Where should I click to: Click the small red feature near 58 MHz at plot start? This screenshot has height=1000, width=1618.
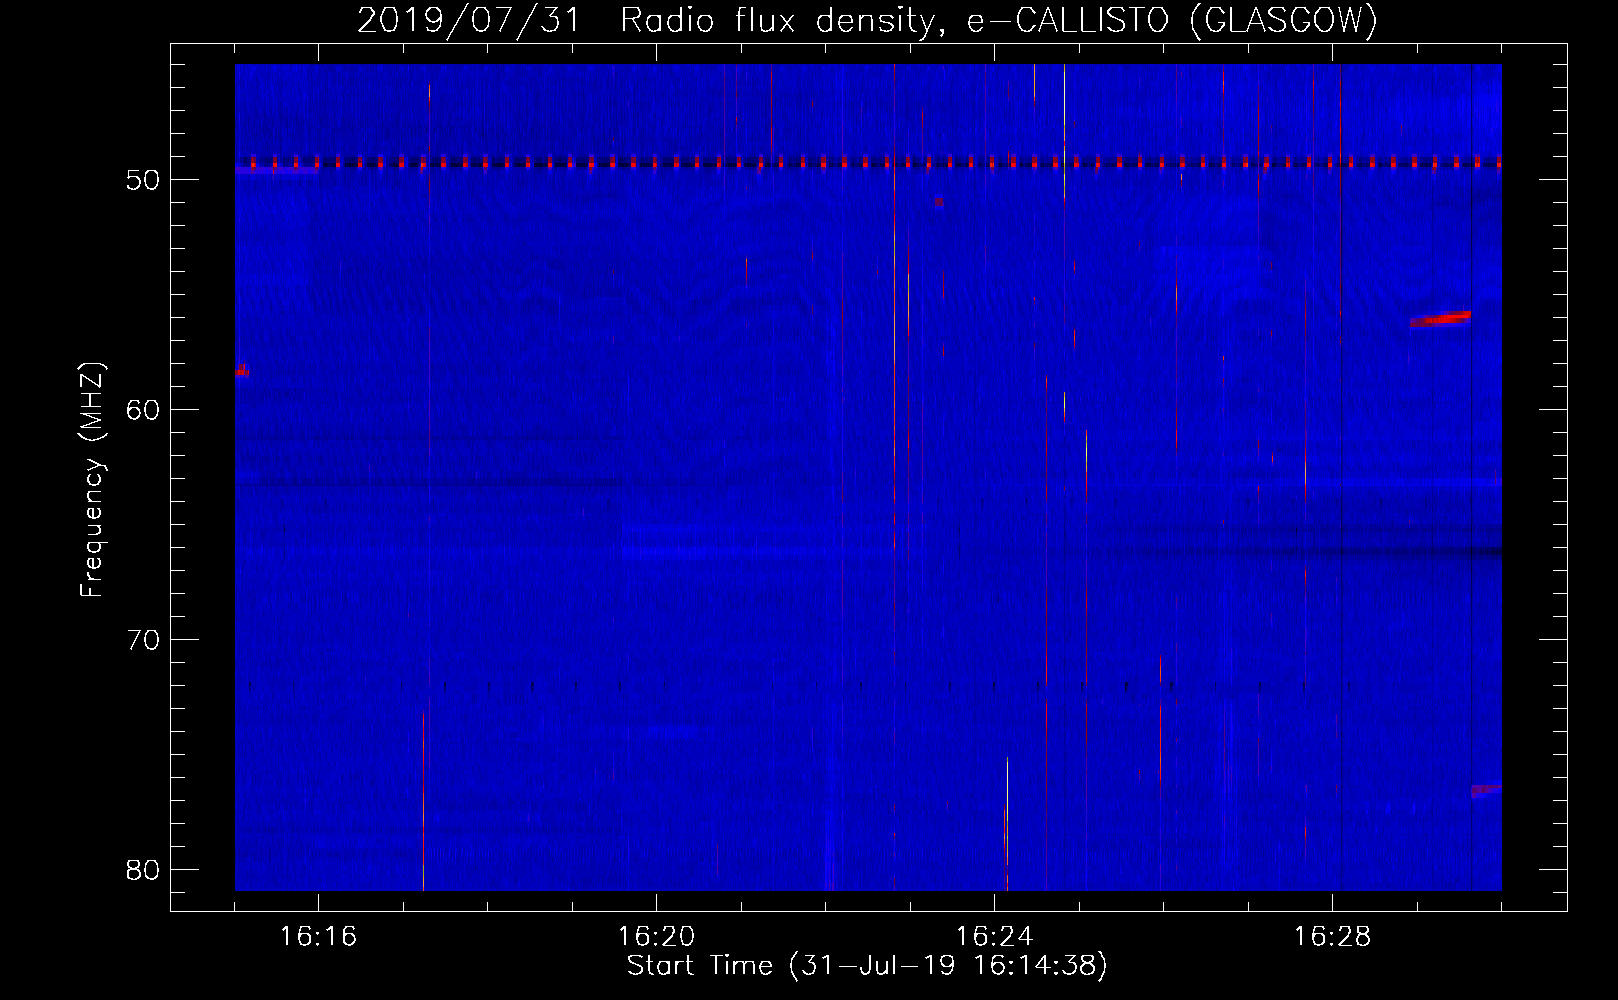coord(242,370)
